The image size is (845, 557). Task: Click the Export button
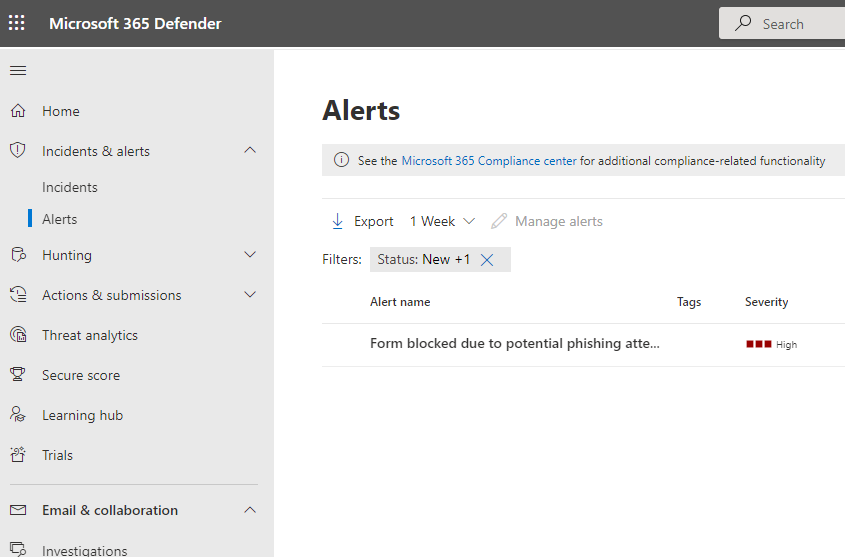click(362, 221)
